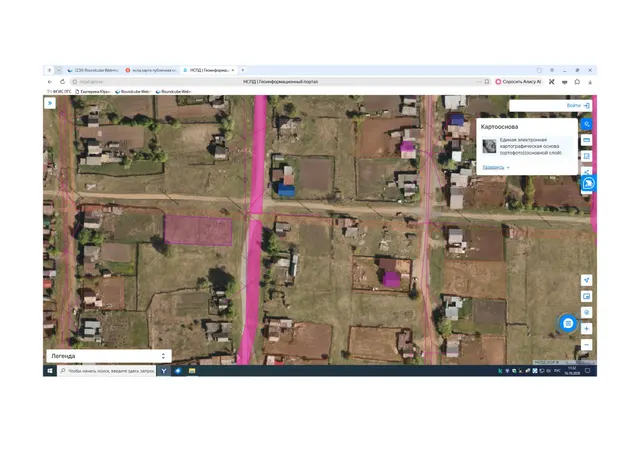Open the map search tool icon
The image size is (640, 453).
pyautogui.click(x=587, y=124)
